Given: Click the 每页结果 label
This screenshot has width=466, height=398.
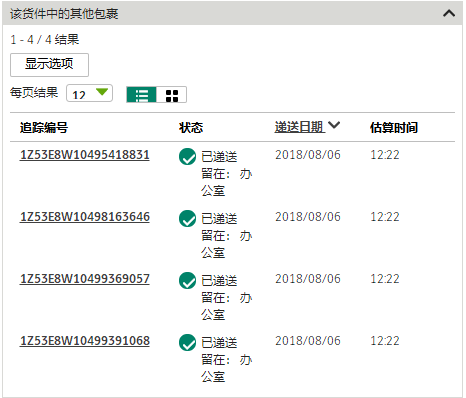Looking at the screenshot, I should [34, 92].
